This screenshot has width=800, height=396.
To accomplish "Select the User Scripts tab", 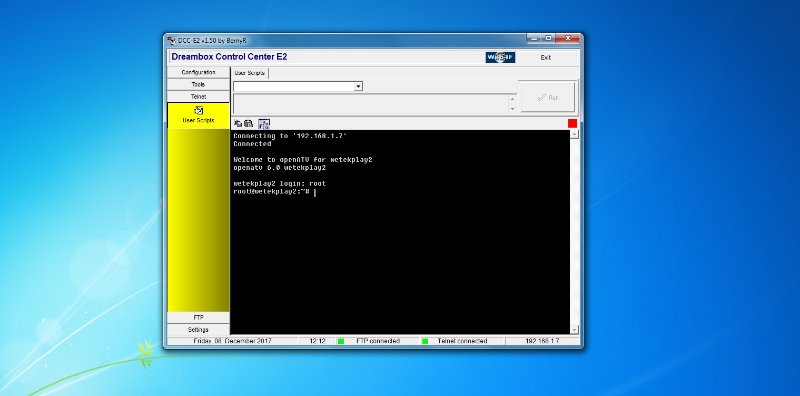I will [249, 73].
